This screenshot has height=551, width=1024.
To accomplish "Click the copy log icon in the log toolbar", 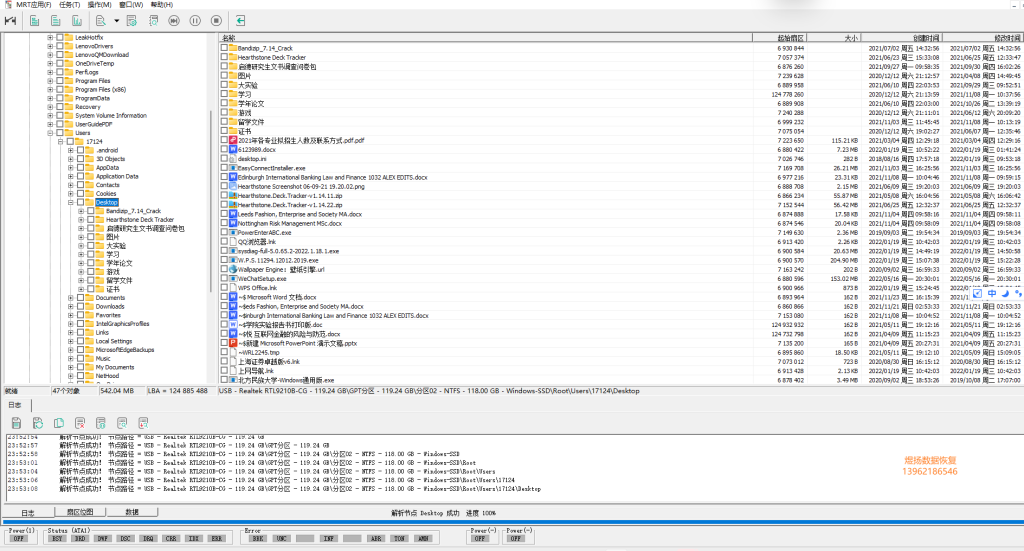I will coord(59,423).
